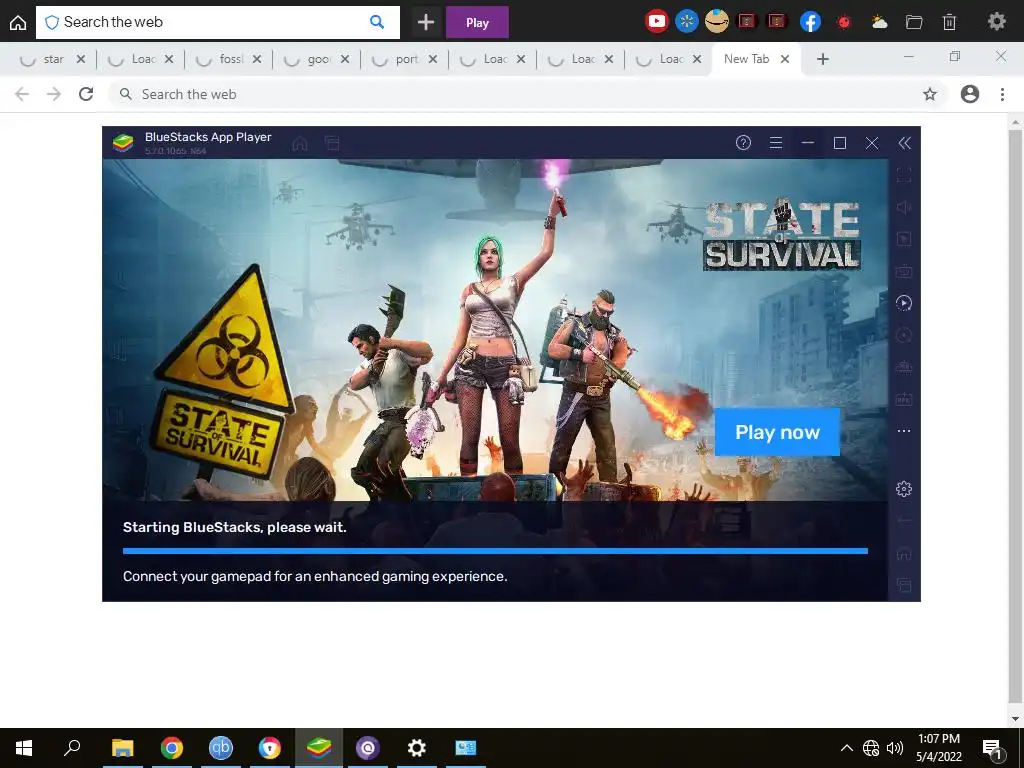Screen dimensions: 1024x768
Task: Open qBittorrent from the taskbar
Action: click(x=221, y=748)
